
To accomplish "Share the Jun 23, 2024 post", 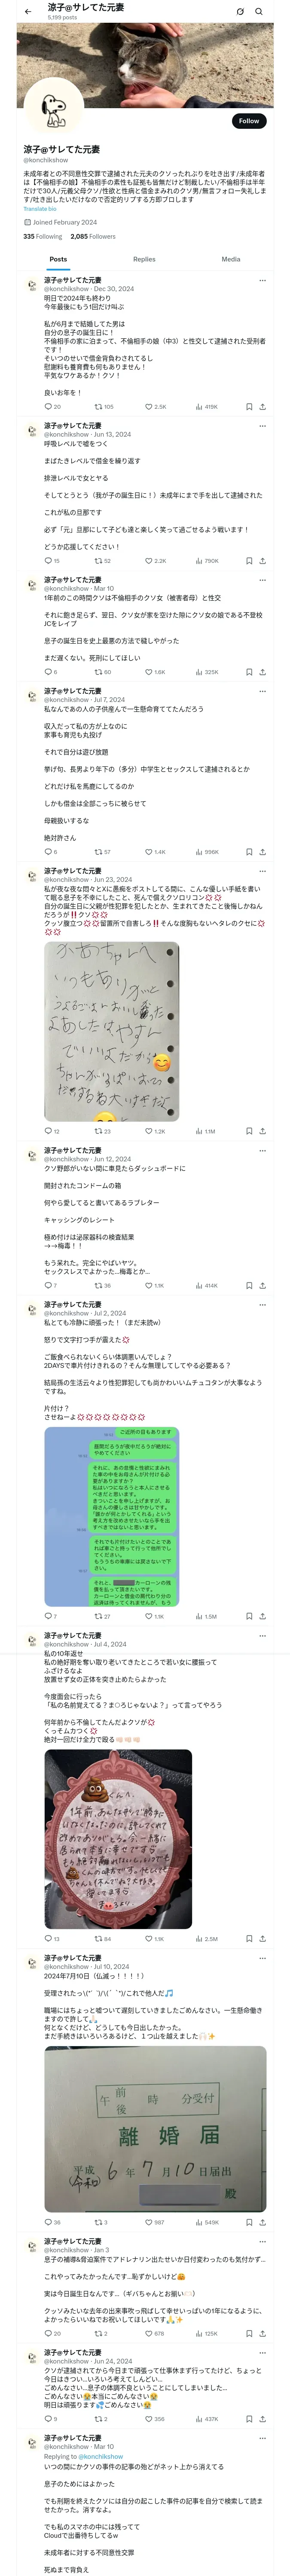I will coord(262,1131).
